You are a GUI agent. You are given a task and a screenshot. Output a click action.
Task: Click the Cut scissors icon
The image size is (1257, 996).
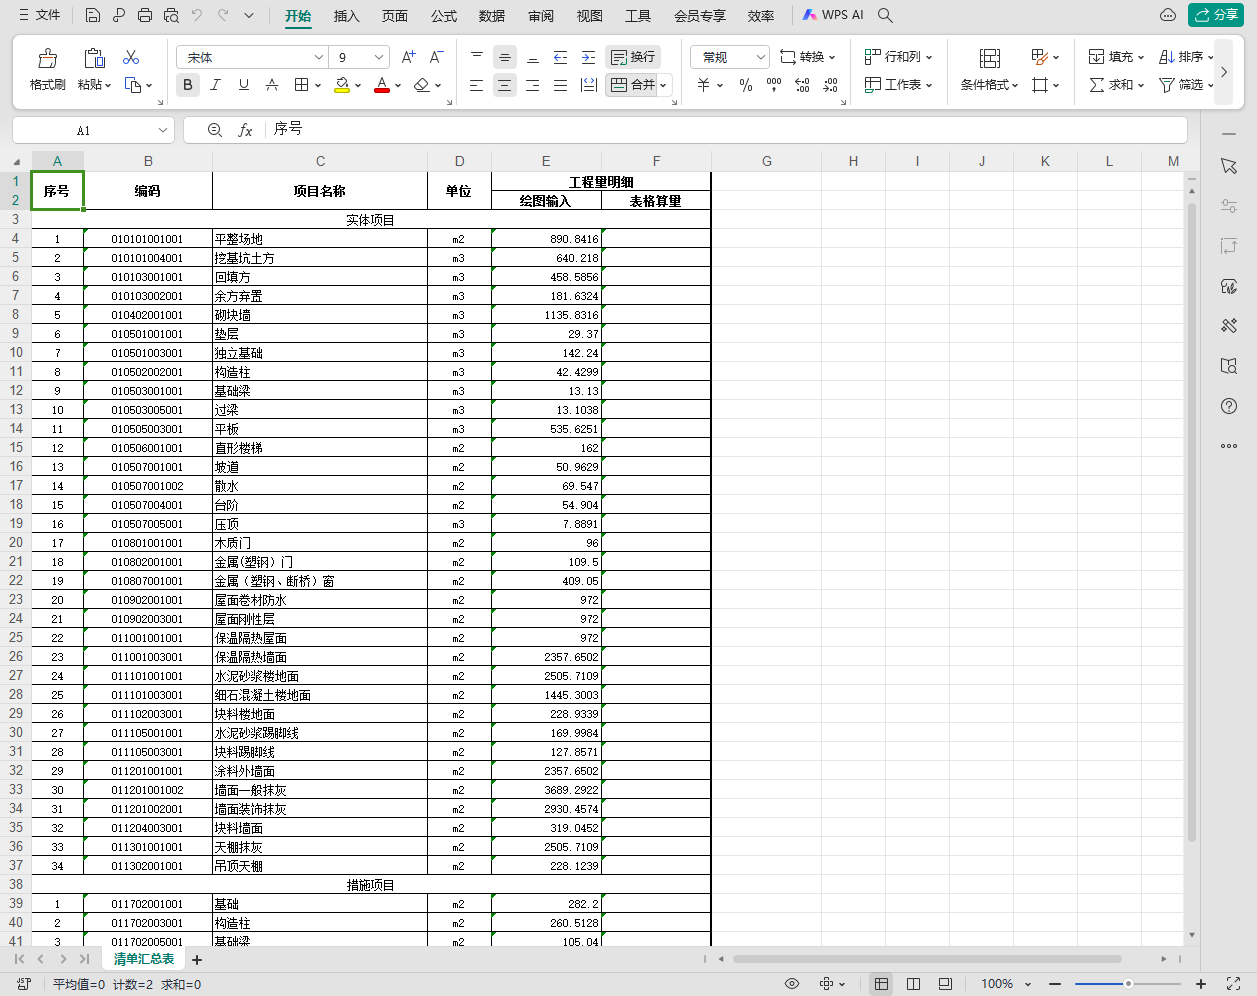(x=131, y=58)
